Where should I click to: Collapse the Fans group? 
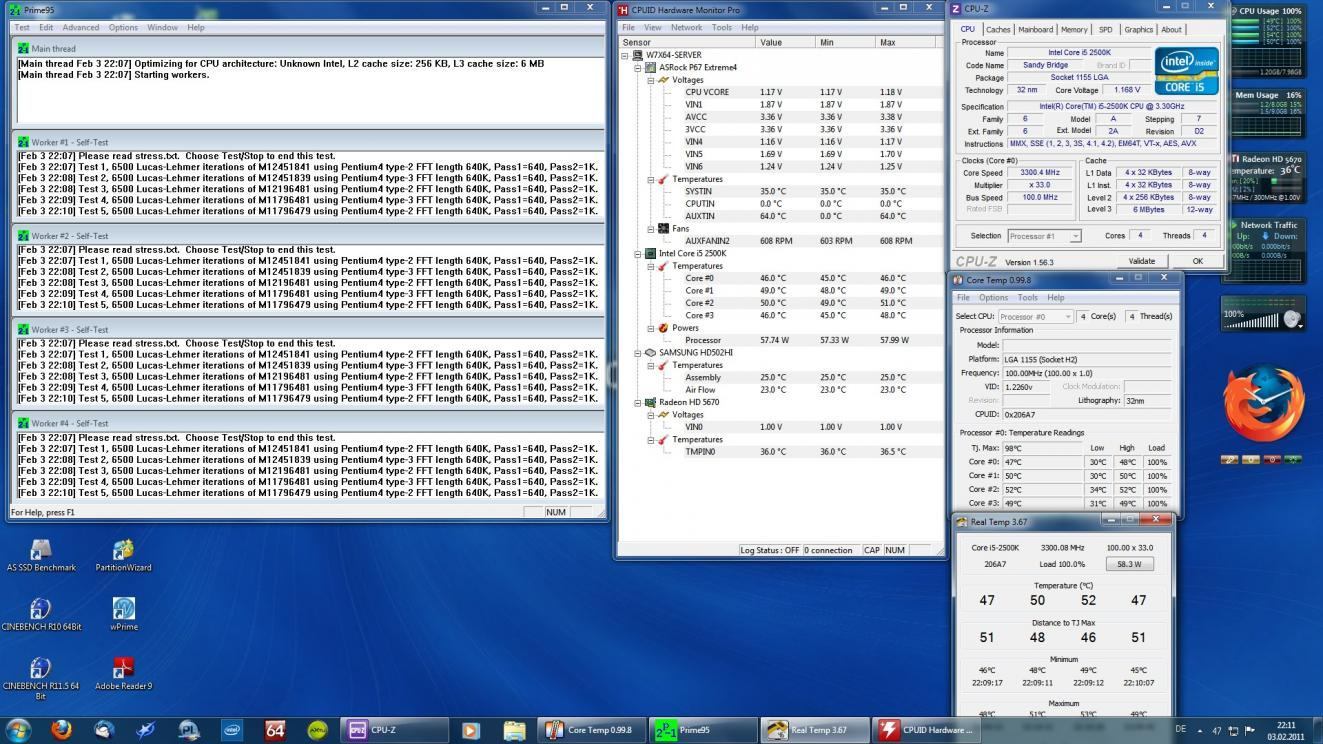(x=650, y=228)
